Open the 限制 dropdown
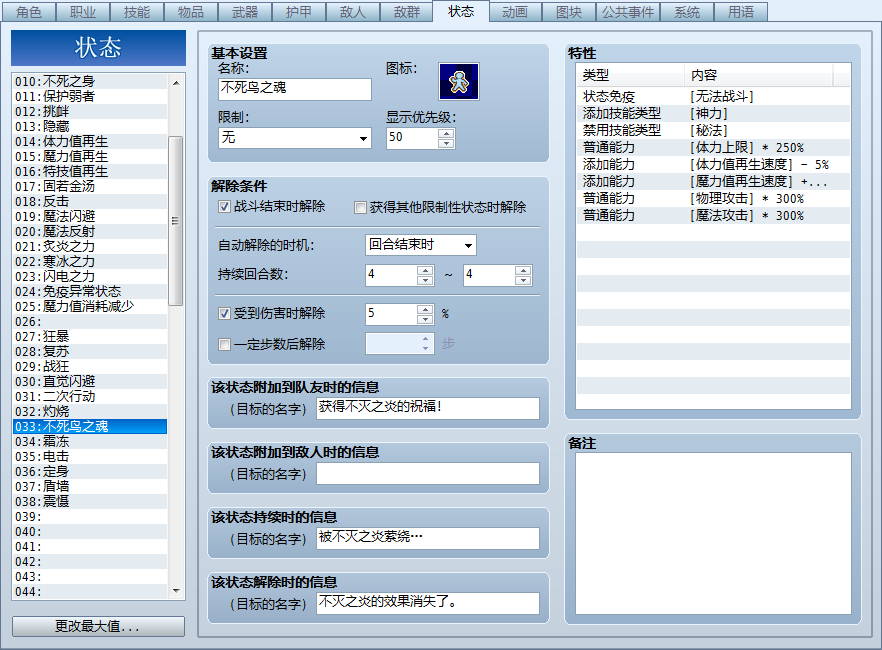The width and height of the screenshot is (882, 650). click(x=295, y=138)
